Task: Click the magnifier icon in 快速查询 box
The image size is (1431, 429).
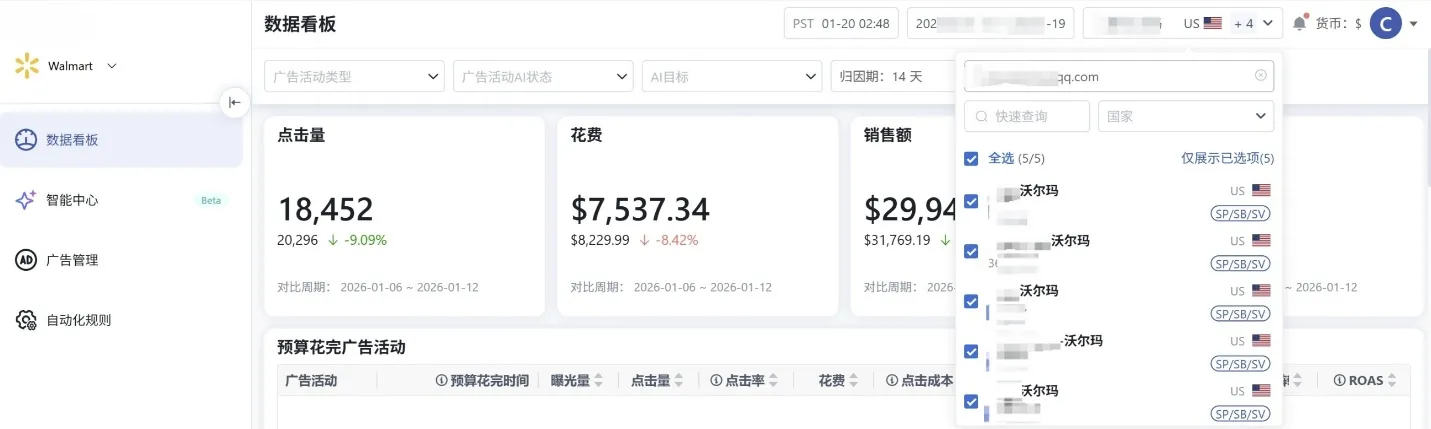Action: coord(982,116)
